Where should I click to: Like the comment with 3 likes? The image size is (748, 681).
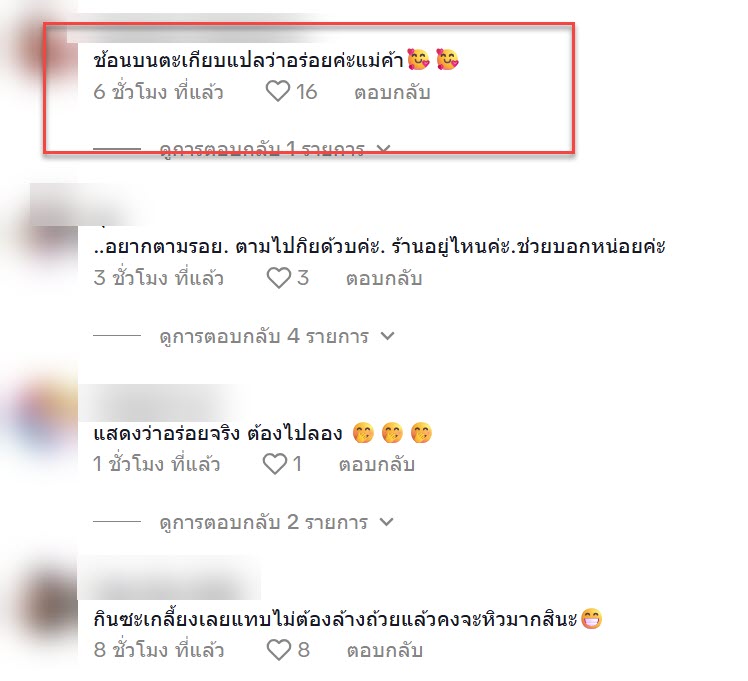[279, 278]
